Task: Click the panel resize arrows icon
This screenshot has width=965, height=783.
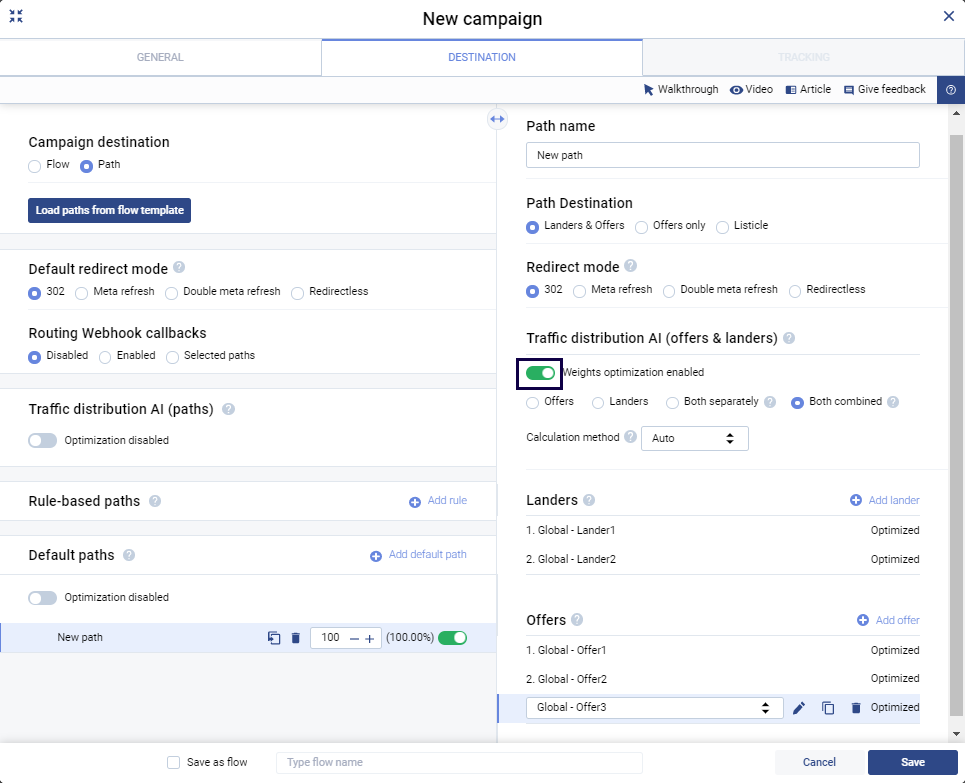Action: (x=497, y=119)
